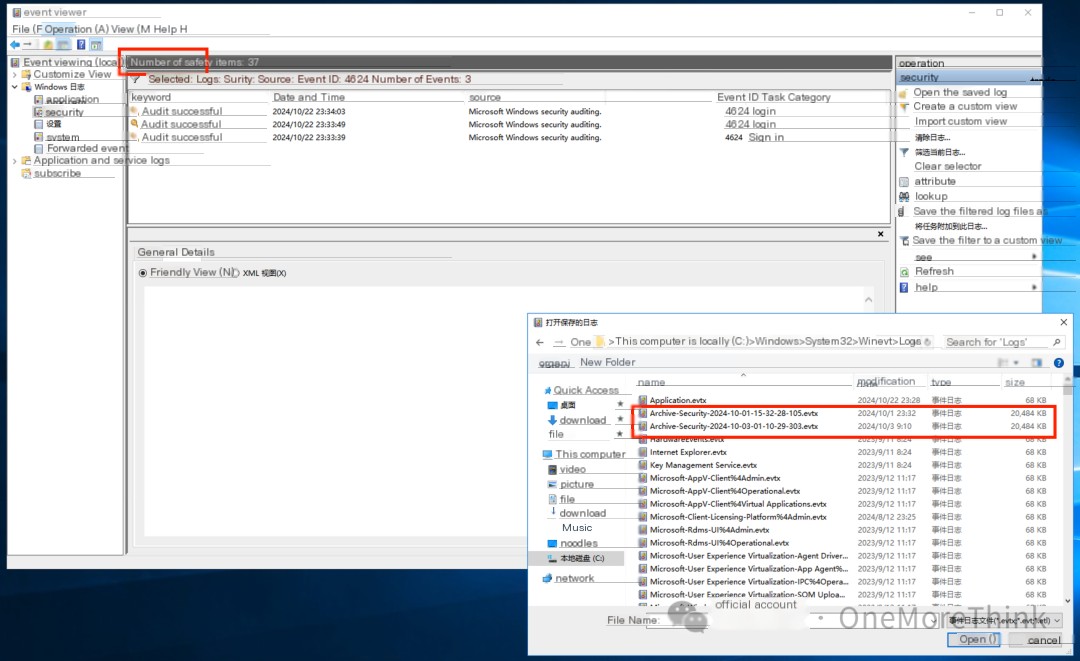
Task: Select the XML view radio button
Action: 236,273
